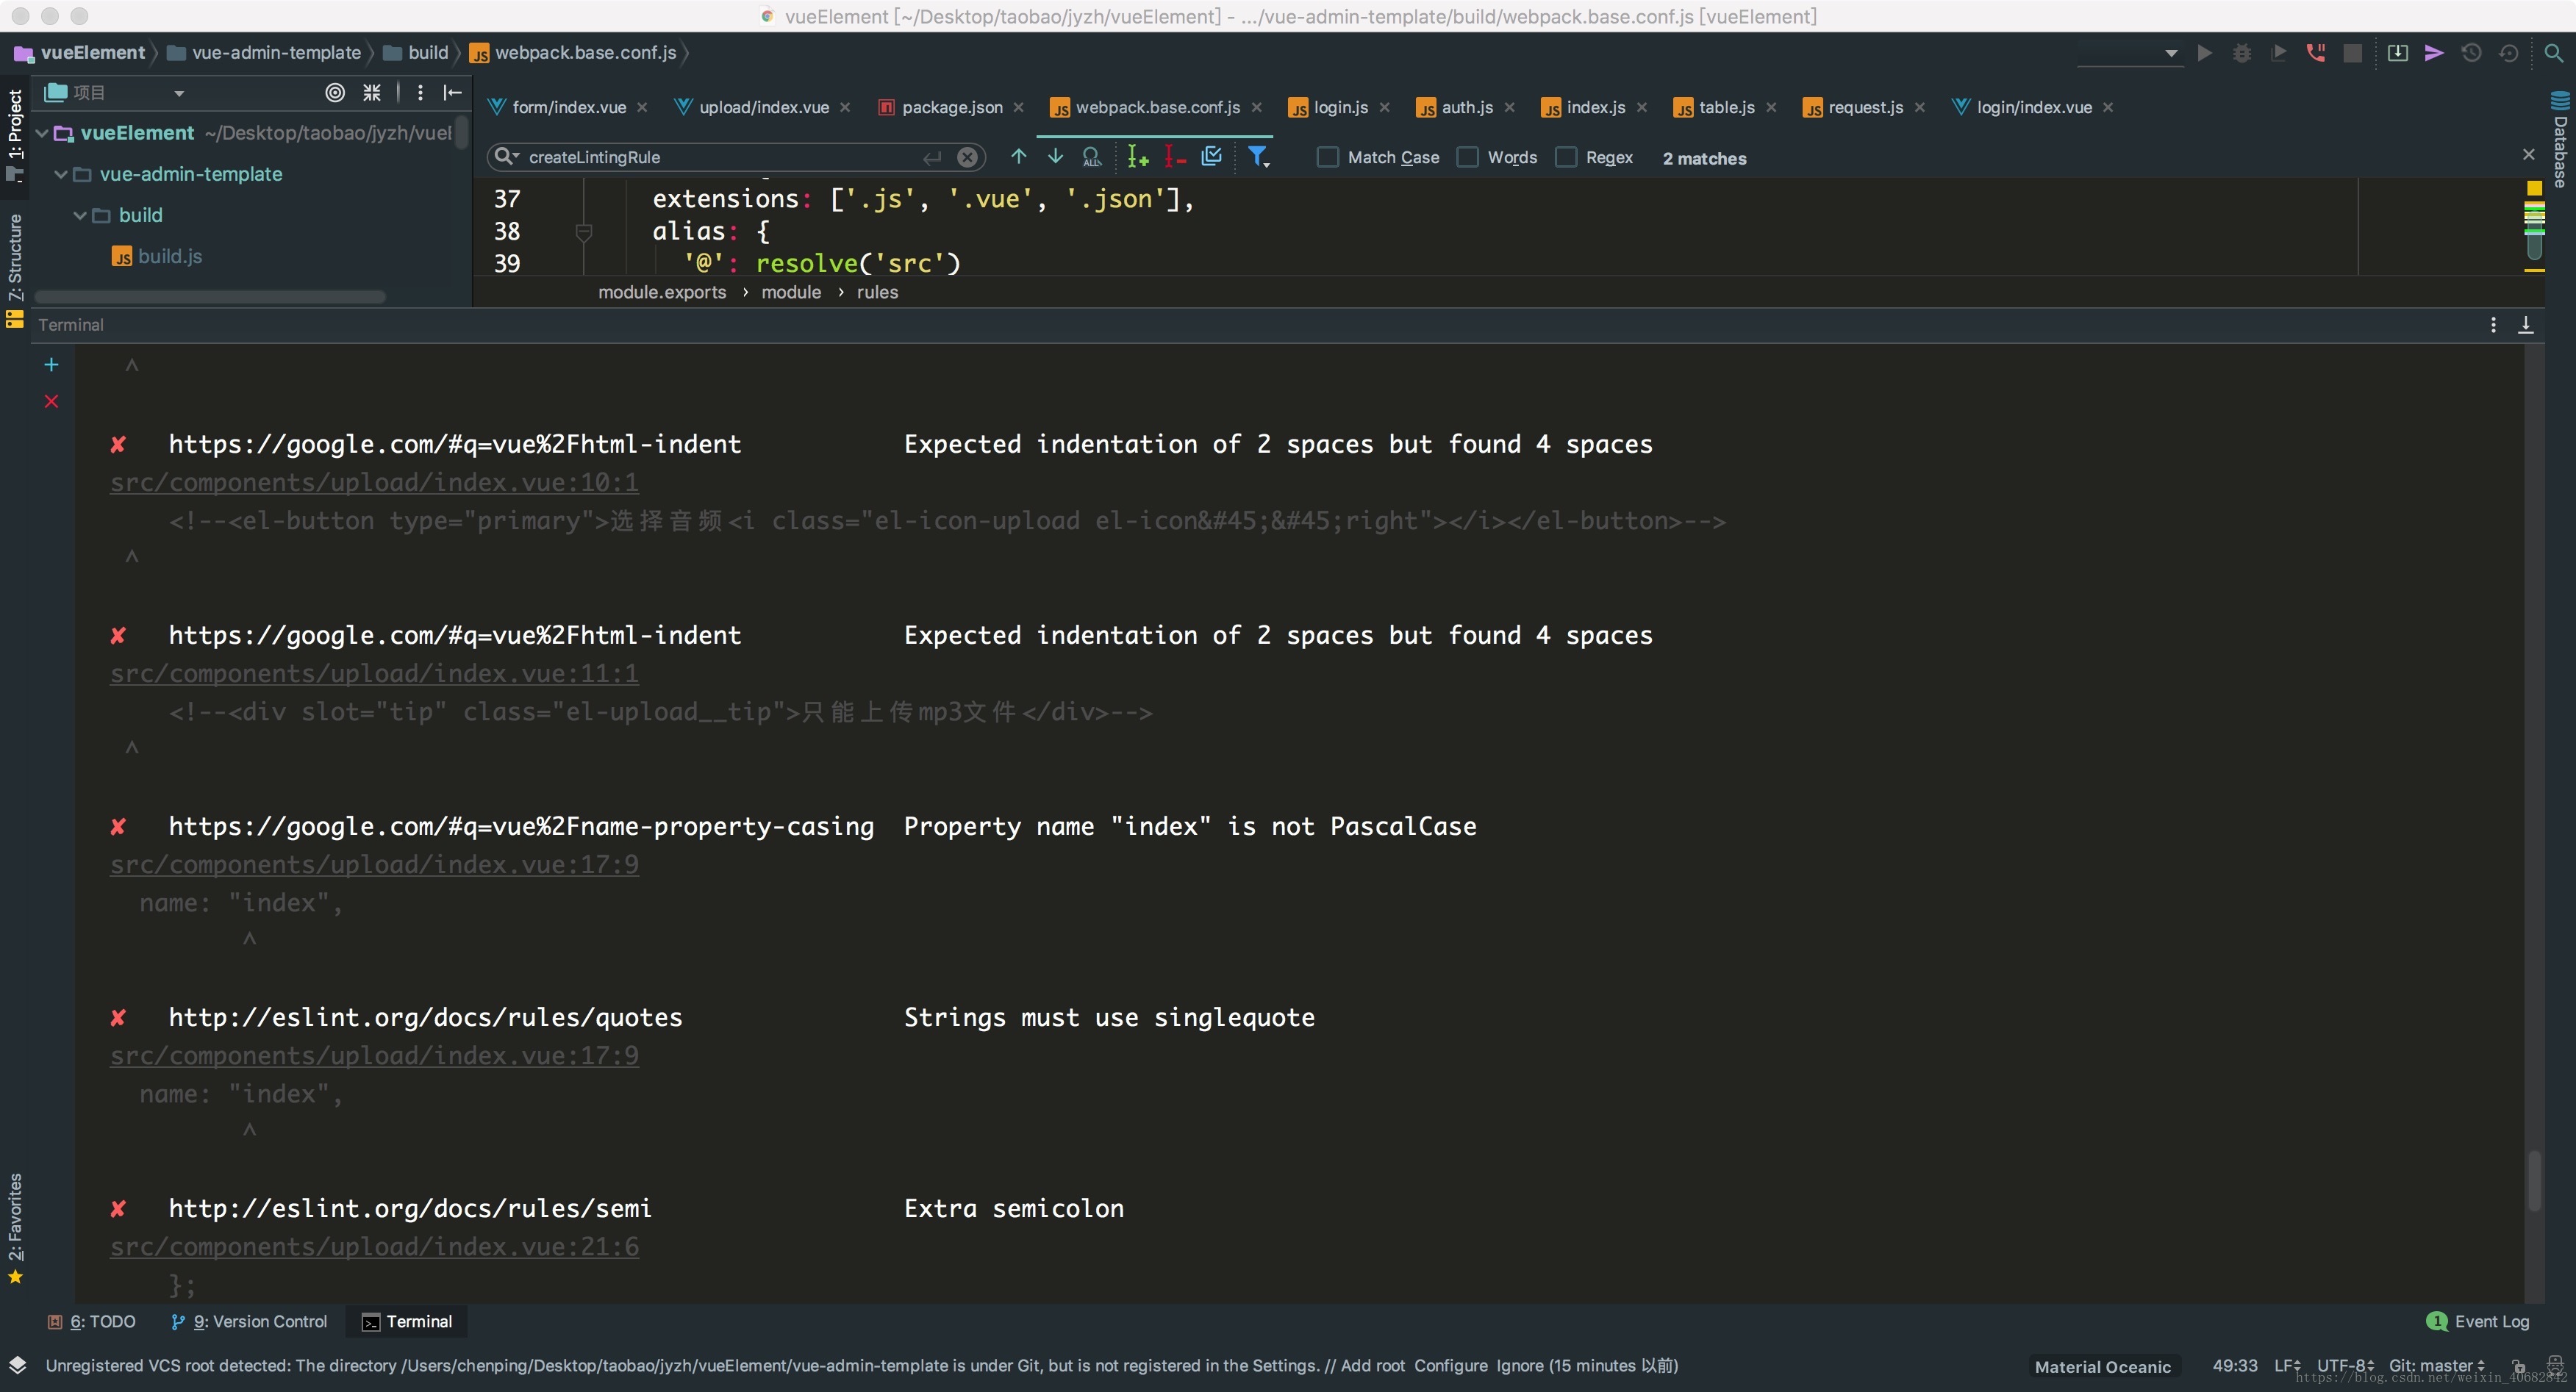Click the scroll from source target icon
Image resolution: width=2576 pixels, height=1392 pixels.
tap(335, 92)
